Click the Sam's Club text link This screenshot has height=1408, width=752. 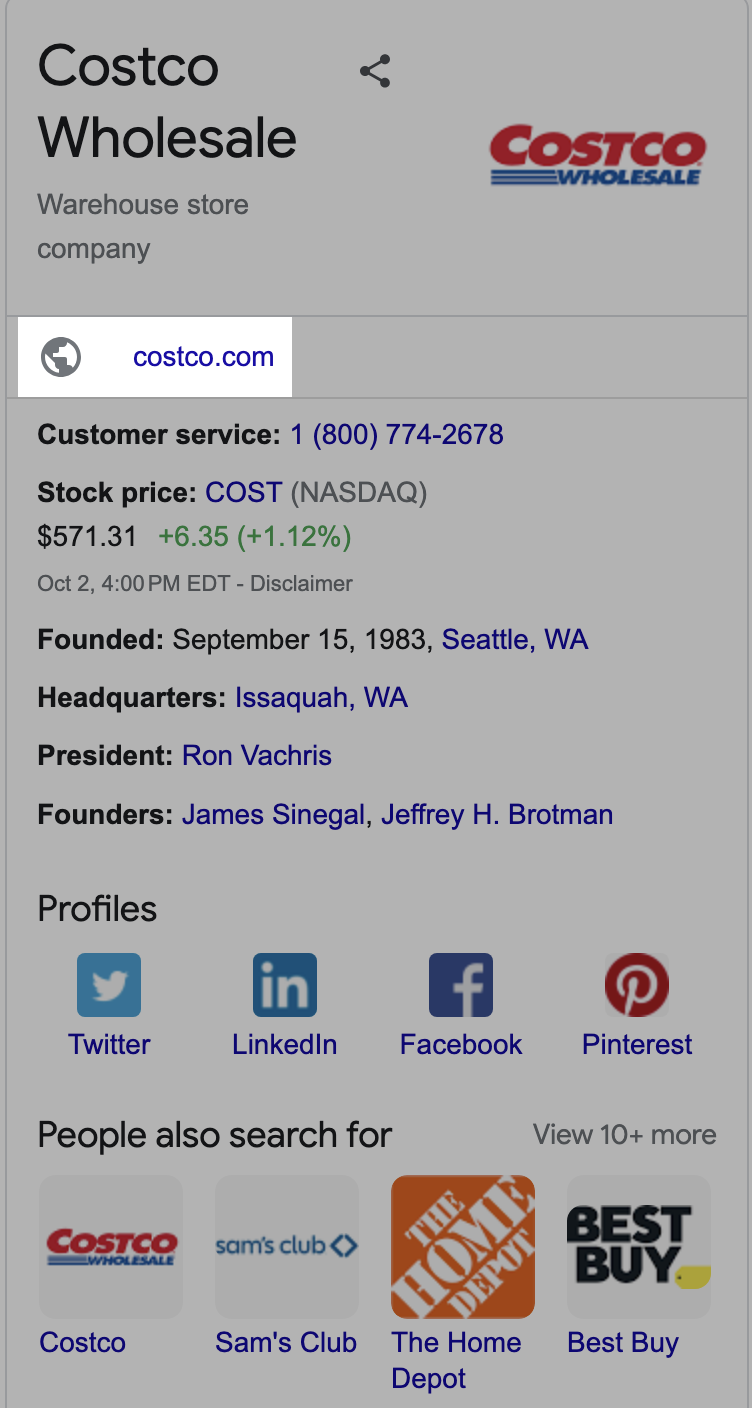click(286, 1342)
